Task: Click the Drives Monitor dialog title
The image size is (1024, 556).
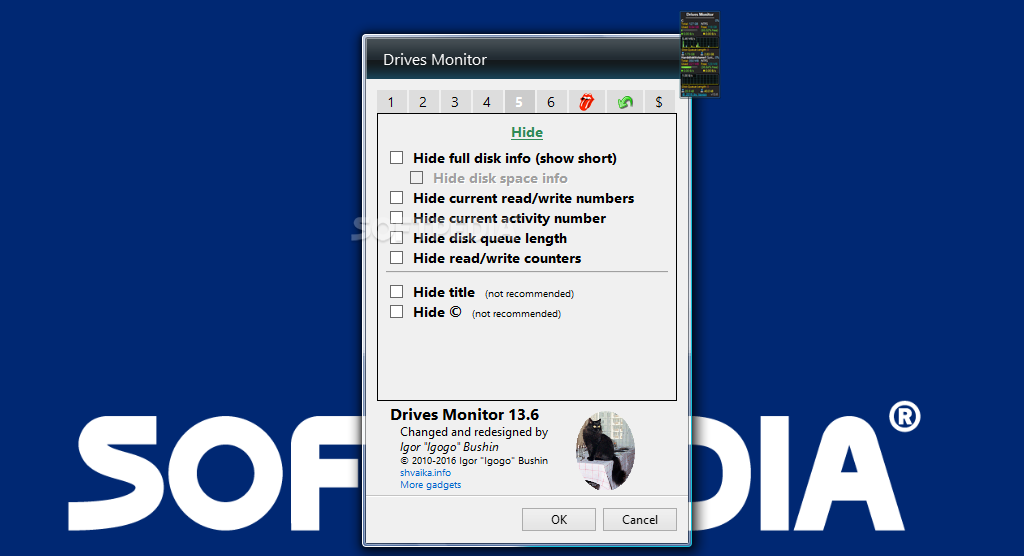Action: point(435,59)
